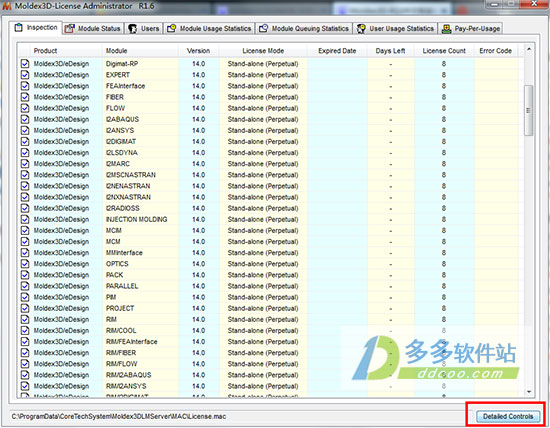Click the scrollbar down arrow

coord(529,392)
